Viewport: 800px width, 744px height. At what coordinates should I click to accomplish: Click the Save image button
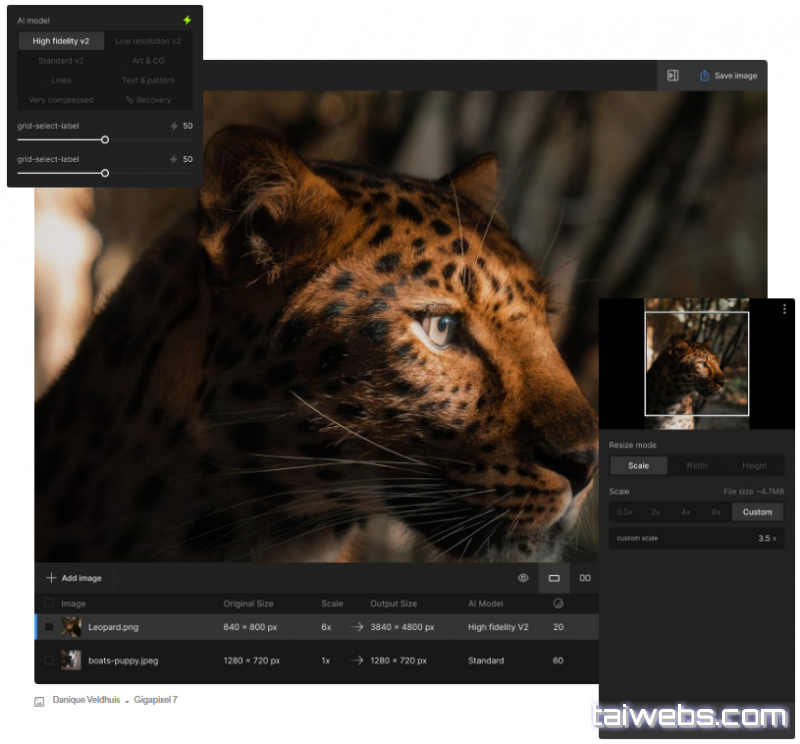click(x=728, y=75)
